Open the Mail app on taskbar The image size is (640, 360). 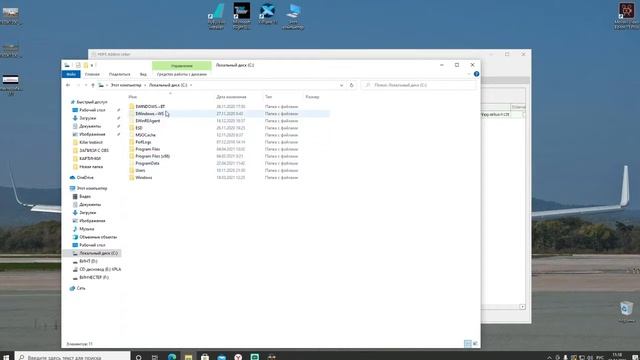pos(222,357)
